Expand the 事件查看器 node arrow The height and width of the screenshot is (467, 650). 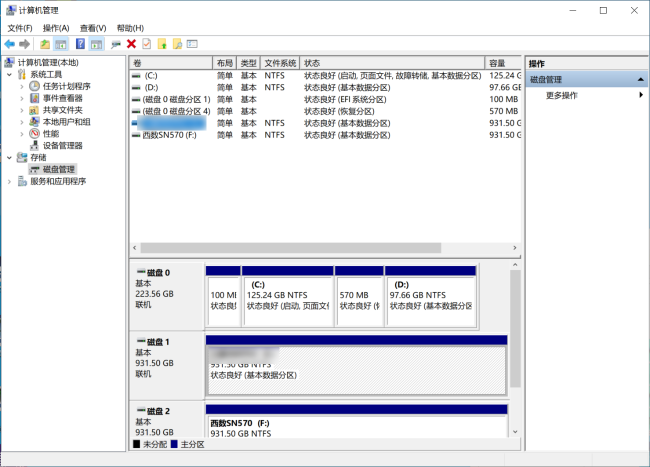click(x=22, y=99)
